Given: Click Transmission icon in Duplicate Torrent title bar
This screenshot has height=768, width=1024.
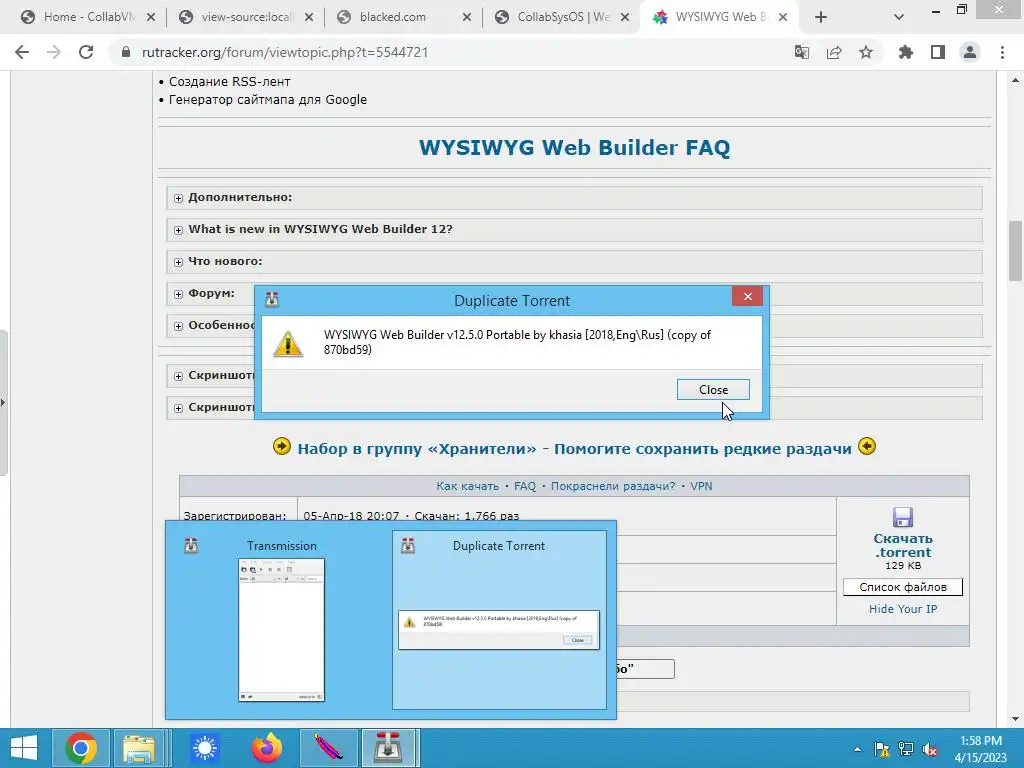Looking at the screenshot, I should [x=272, y=300].
